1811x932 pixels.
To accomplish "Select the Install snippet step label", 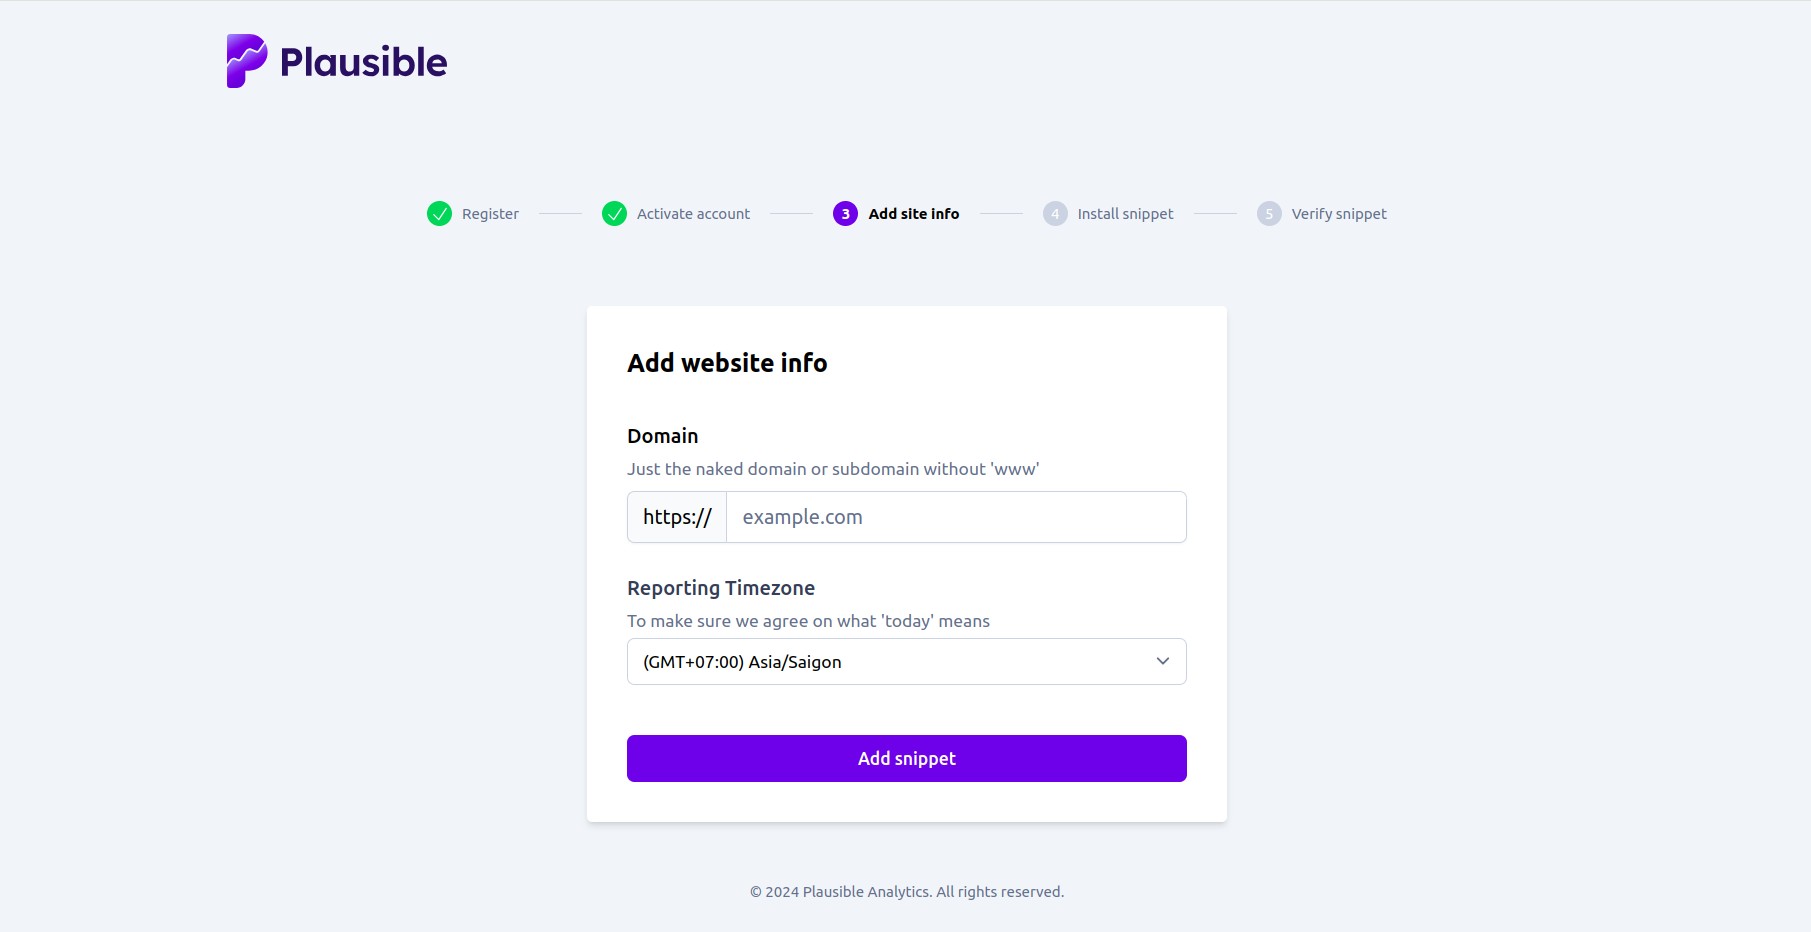I will coord(1125,214).
